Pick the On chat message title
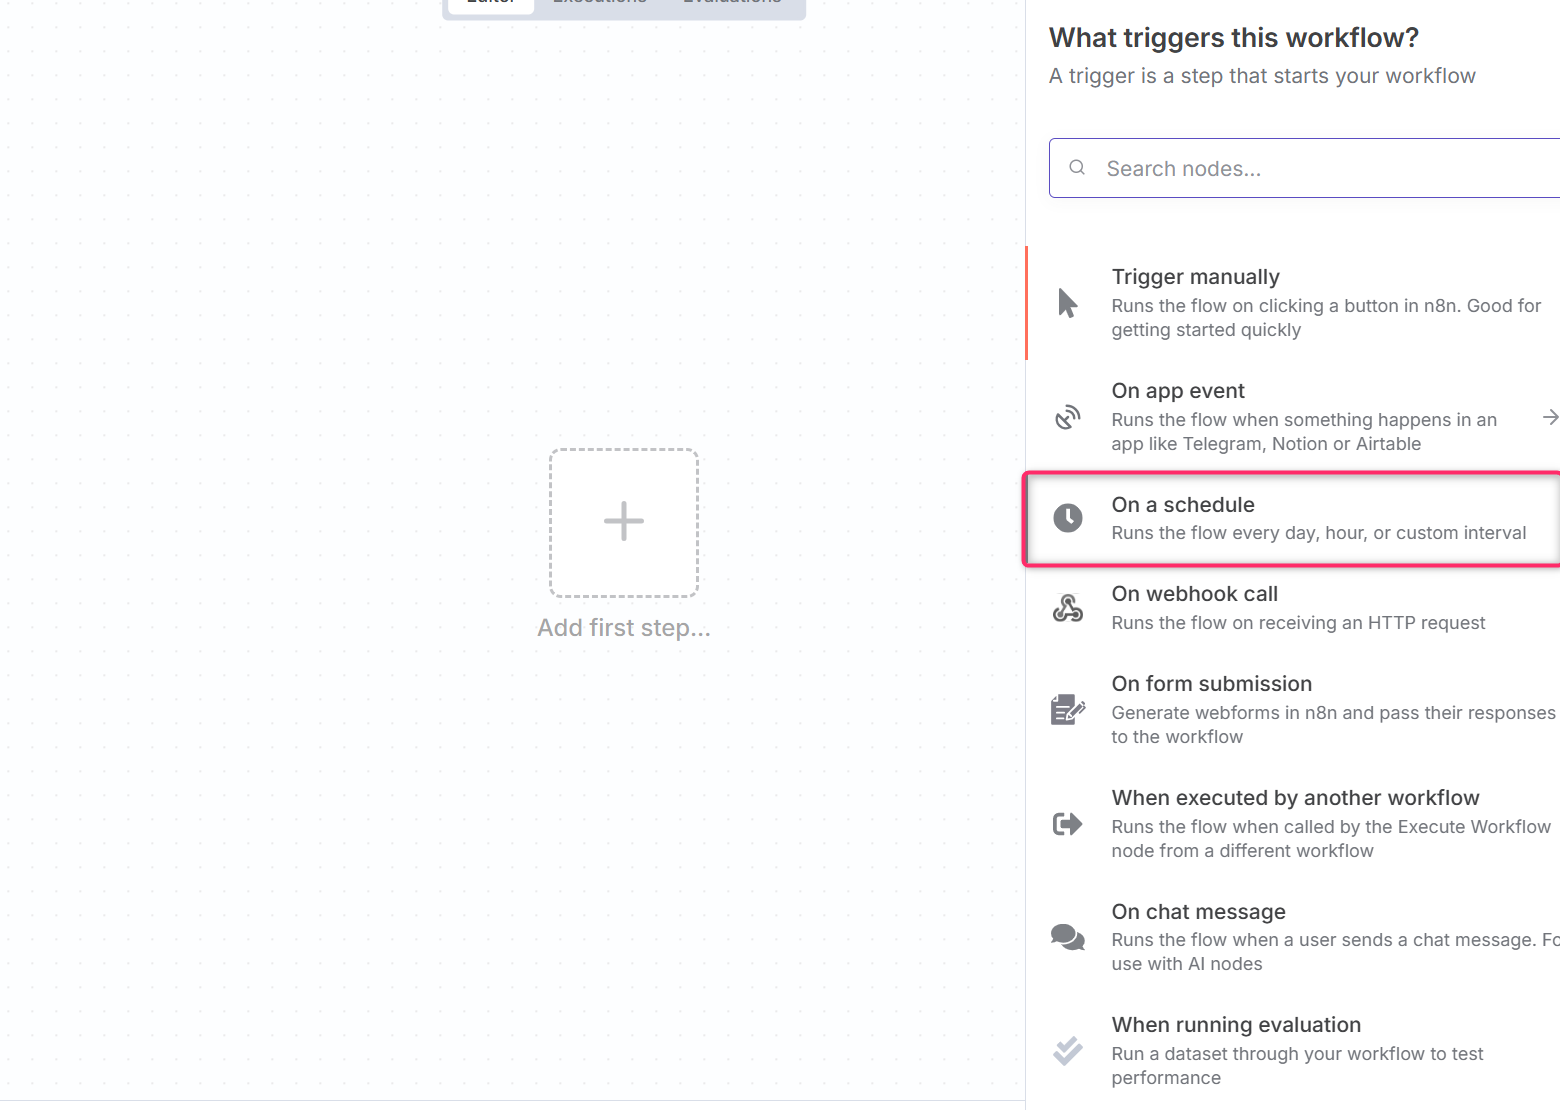 (1199, 912)
